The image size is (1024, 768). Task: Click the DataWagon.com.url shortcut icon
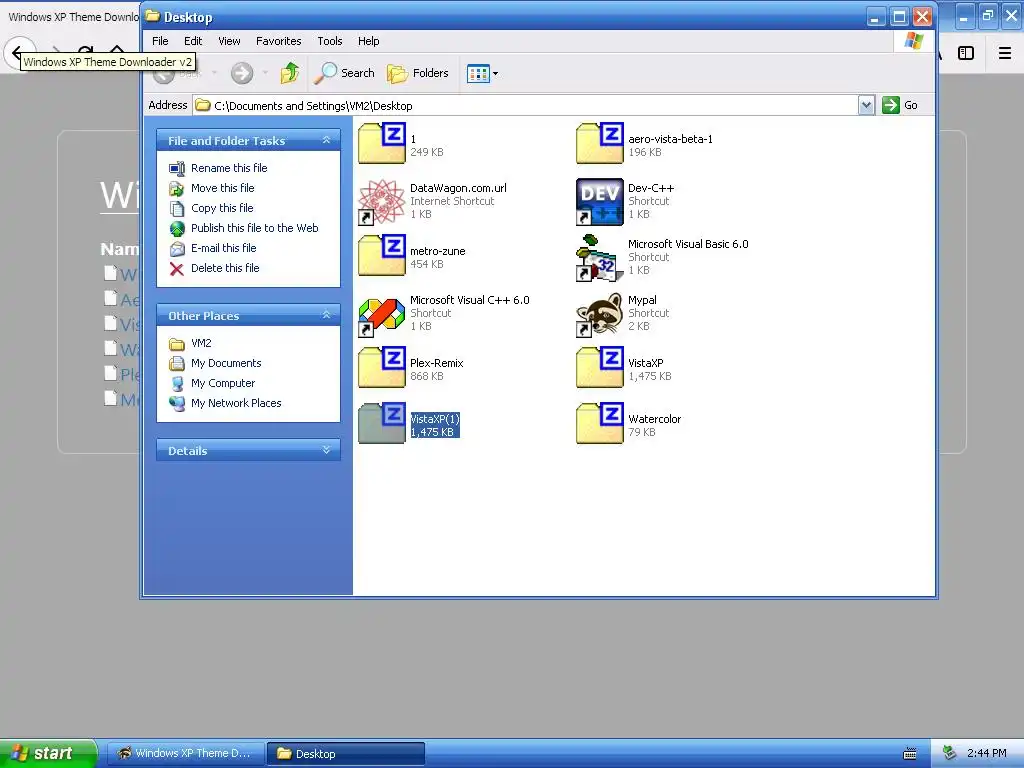382,201
